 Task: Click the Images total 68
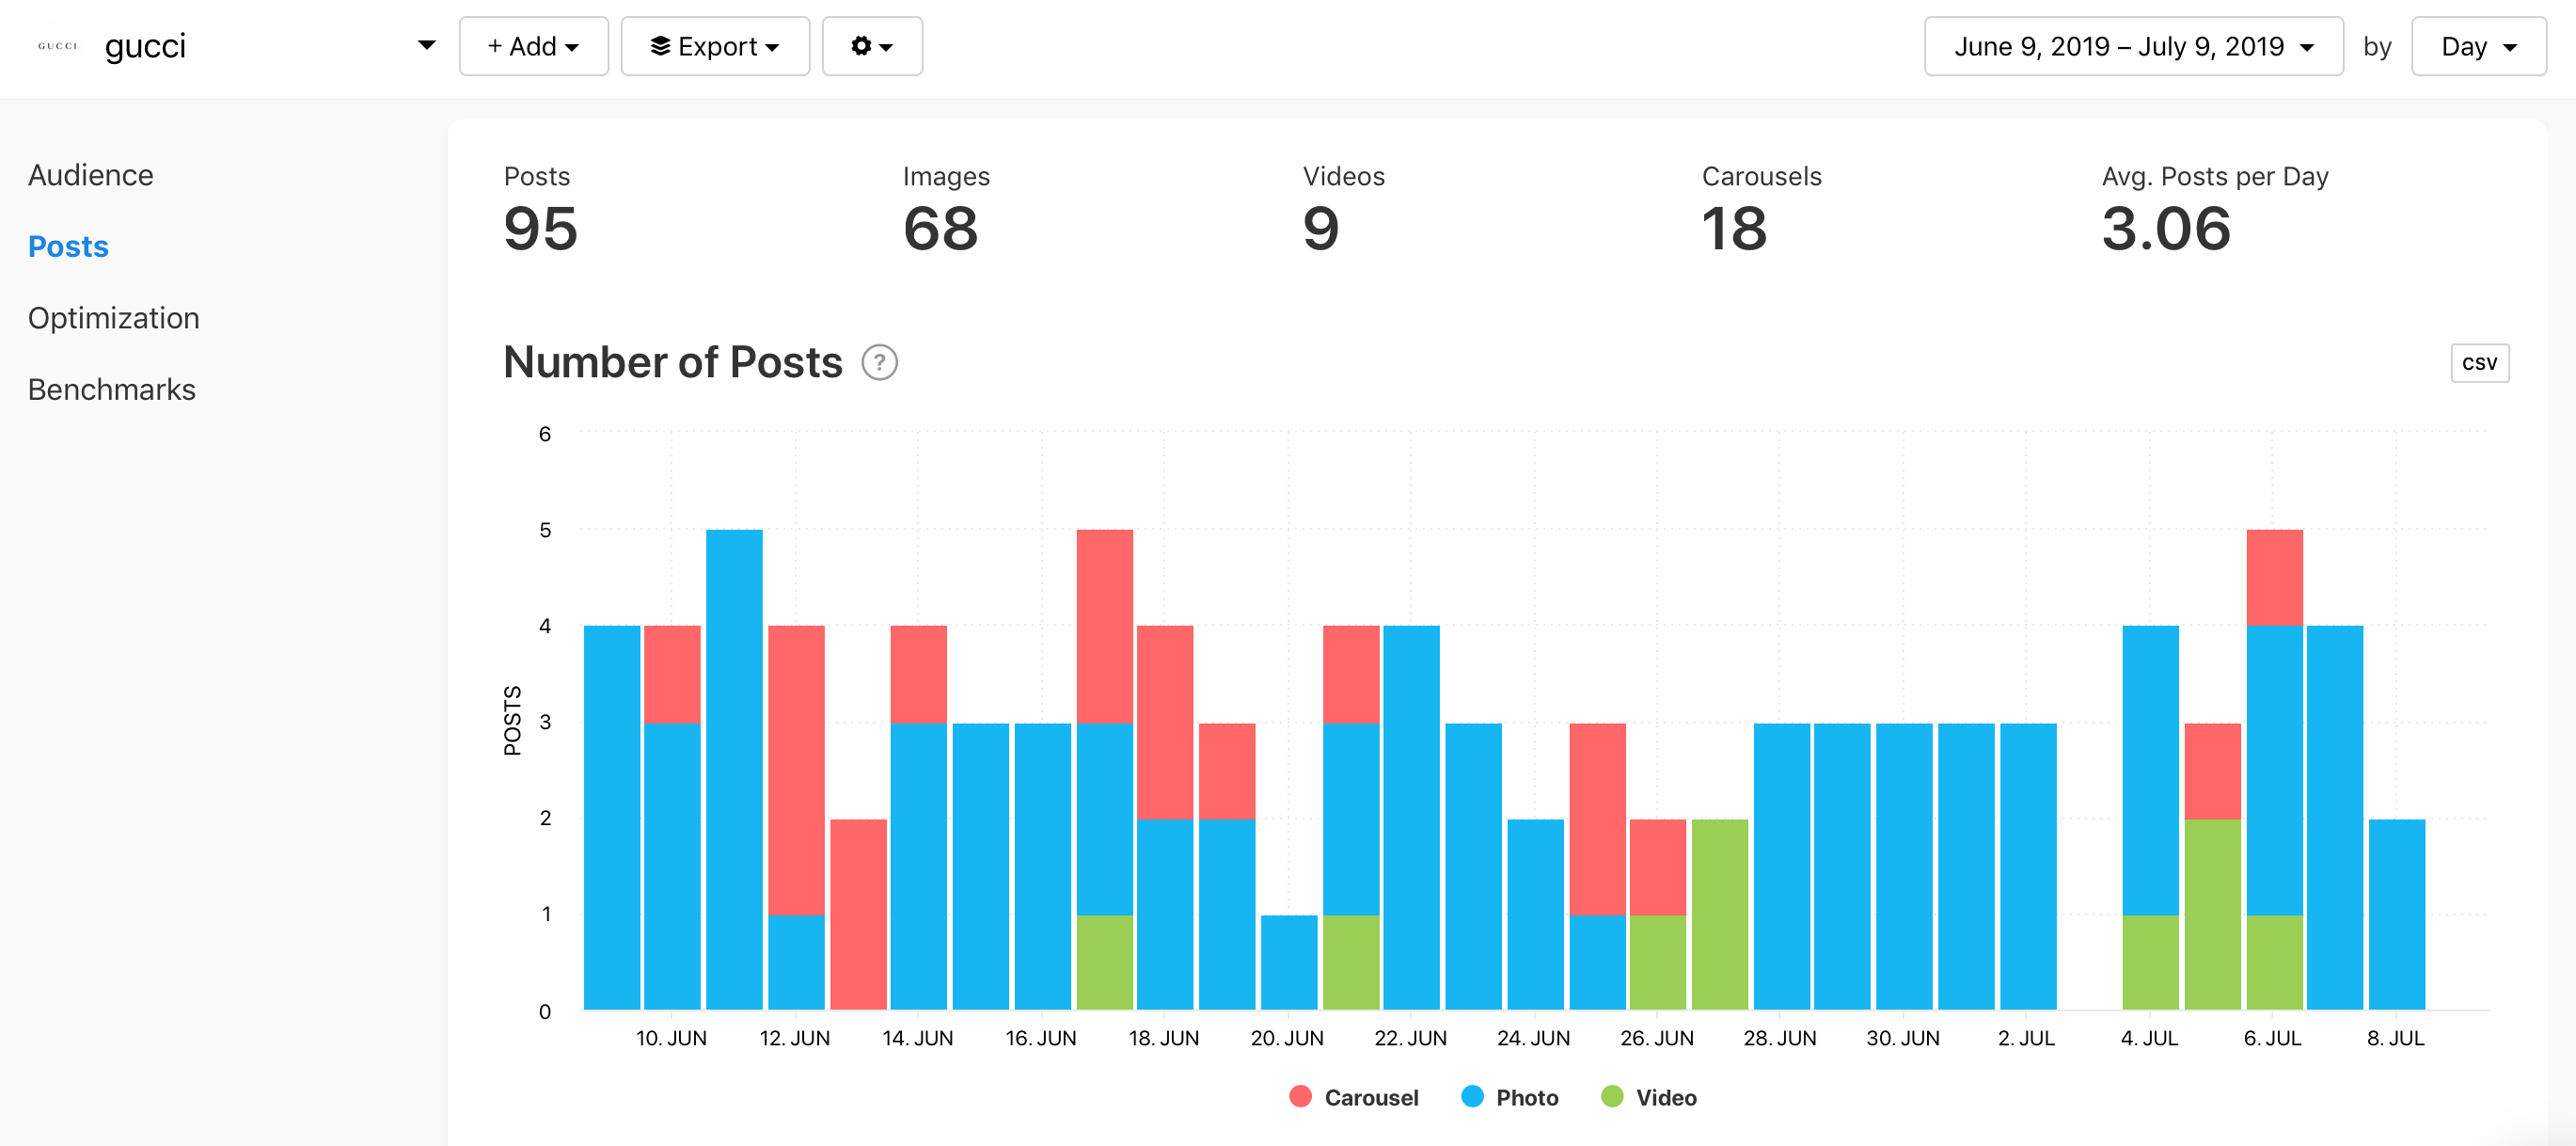point(940,228)
